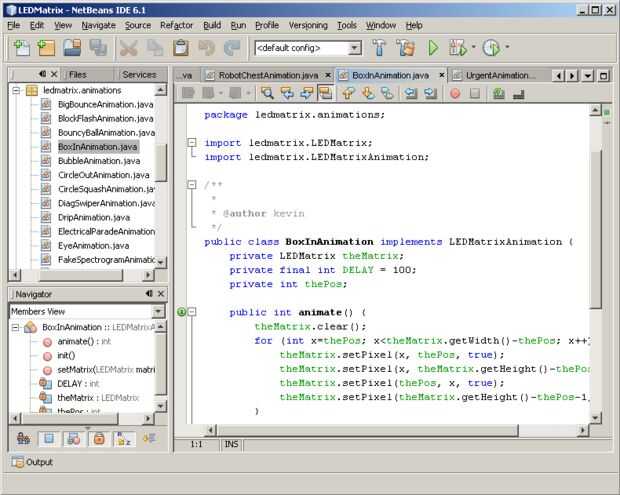
Task: Open Profile Main Project dropdown arrow
Action: coord(507,47)
